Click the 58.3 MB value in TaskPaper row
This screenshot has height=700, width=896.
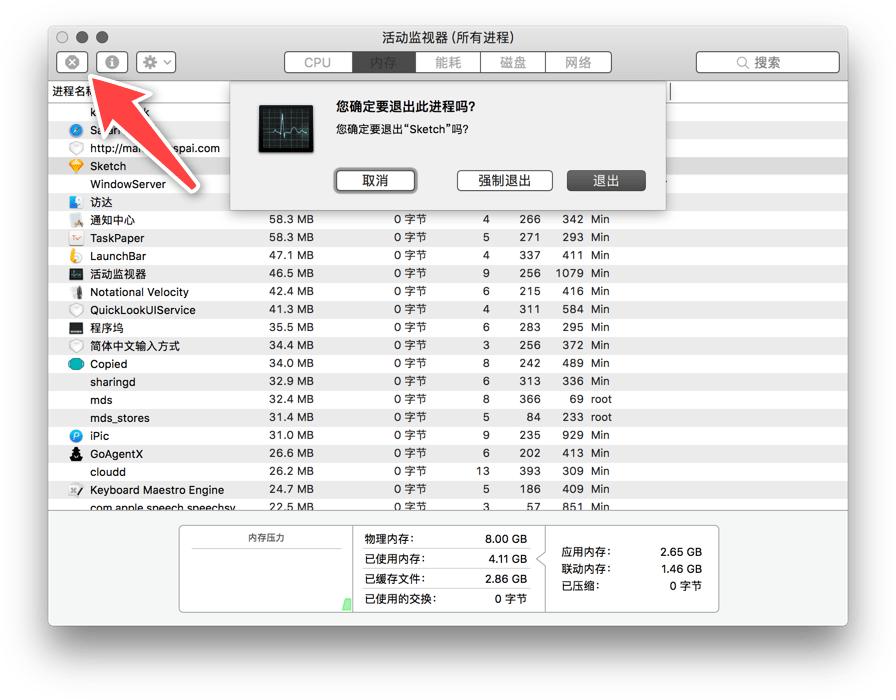[291, 237]
